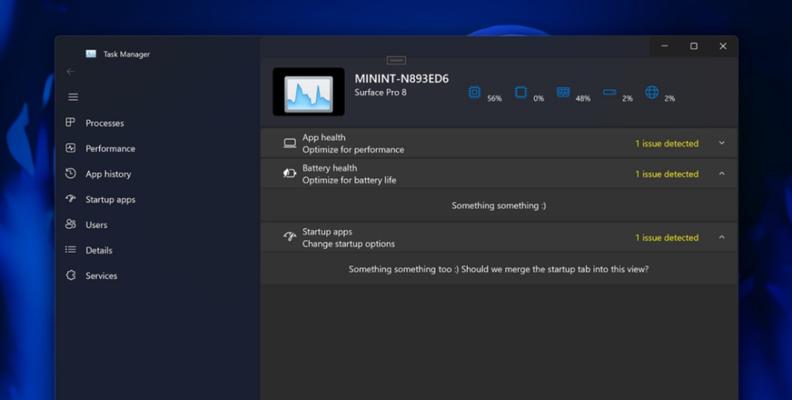This screenshot has width=792, height=400.
Task: Click the 'Change startup options' text
Action: click(x=349, y=243)
